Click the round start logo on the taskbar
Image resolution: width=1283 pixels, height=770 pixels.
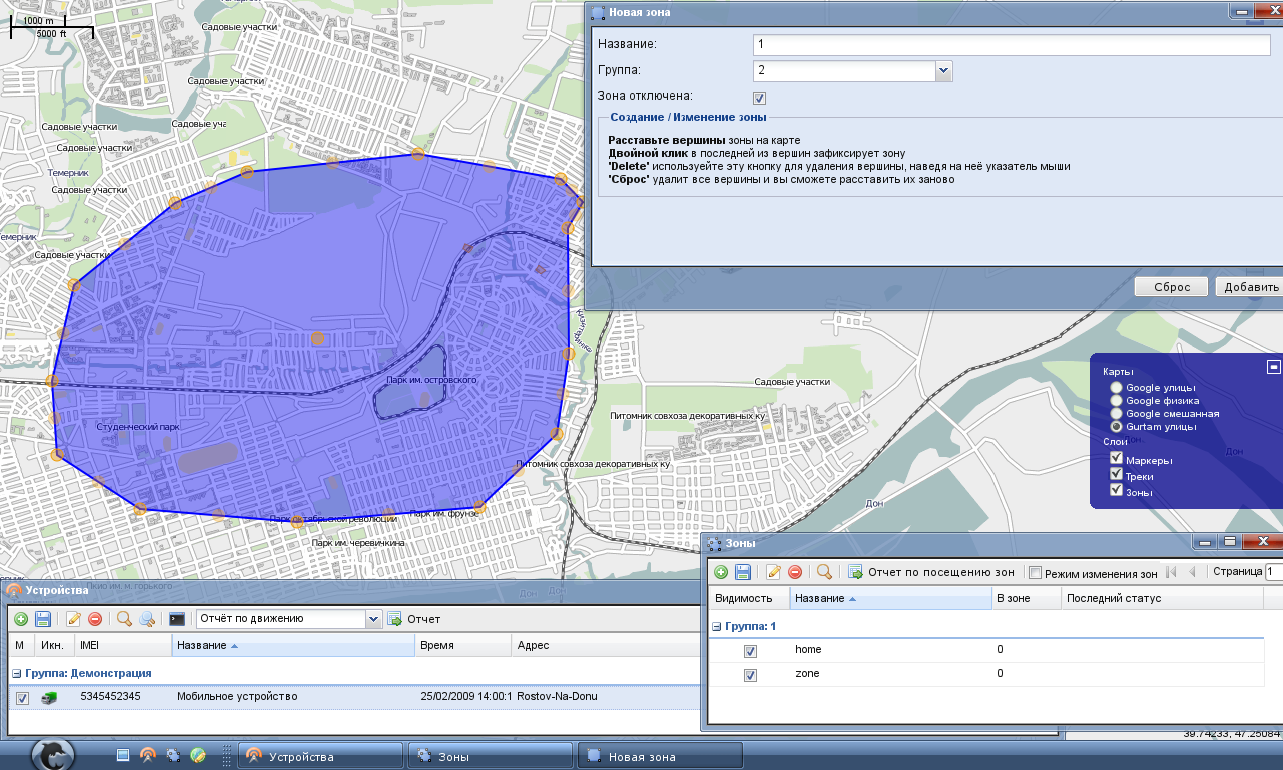(x=54, y=755)
